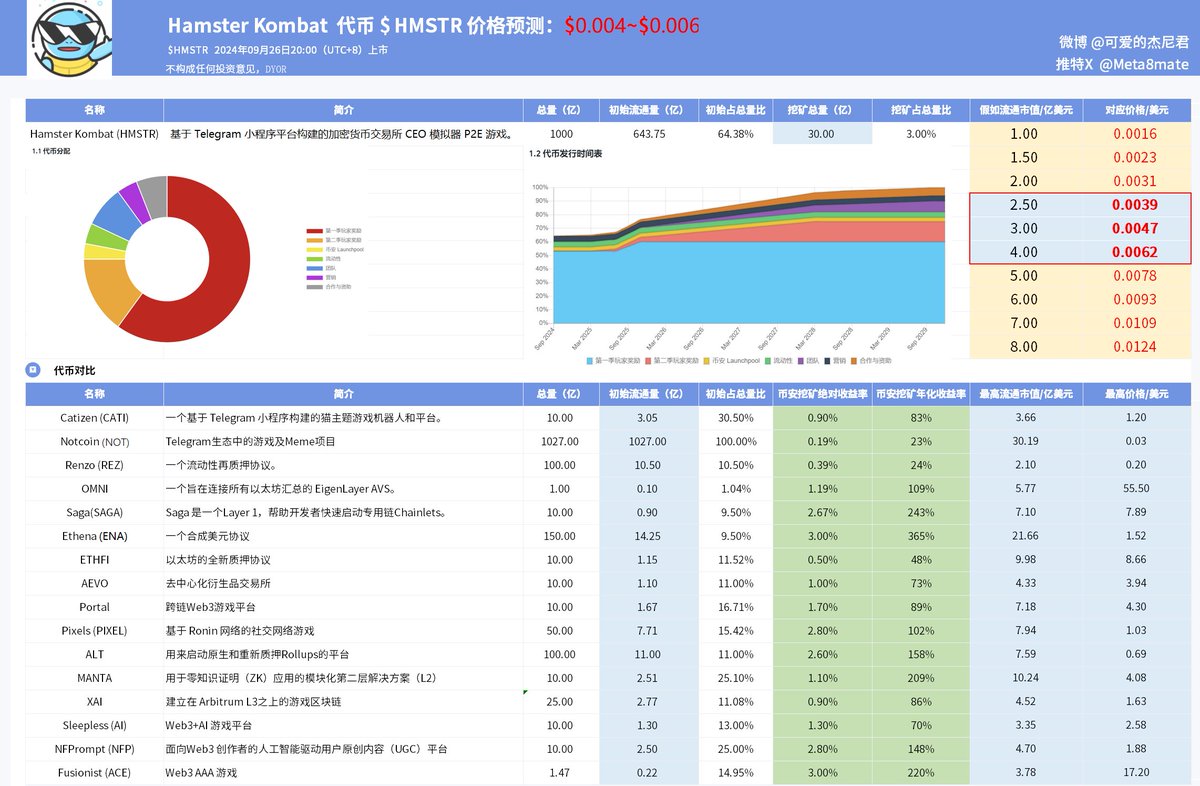Select the 对应价格/美元 column header
This screenshot has height=786, width=1200.
(1136, 110)
